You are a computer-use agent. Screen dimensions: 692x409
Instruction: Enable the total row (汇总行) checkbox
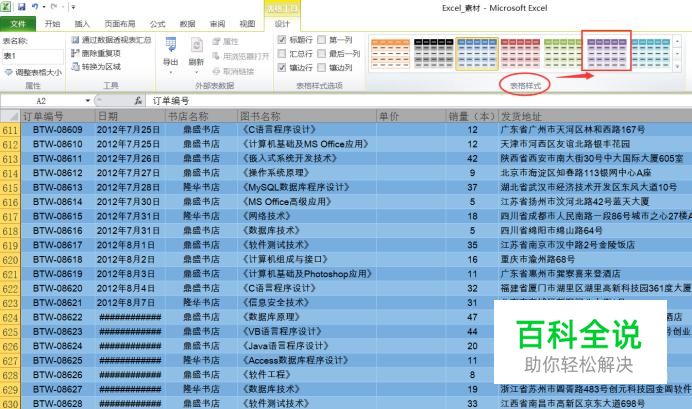(x=282, y=53)
